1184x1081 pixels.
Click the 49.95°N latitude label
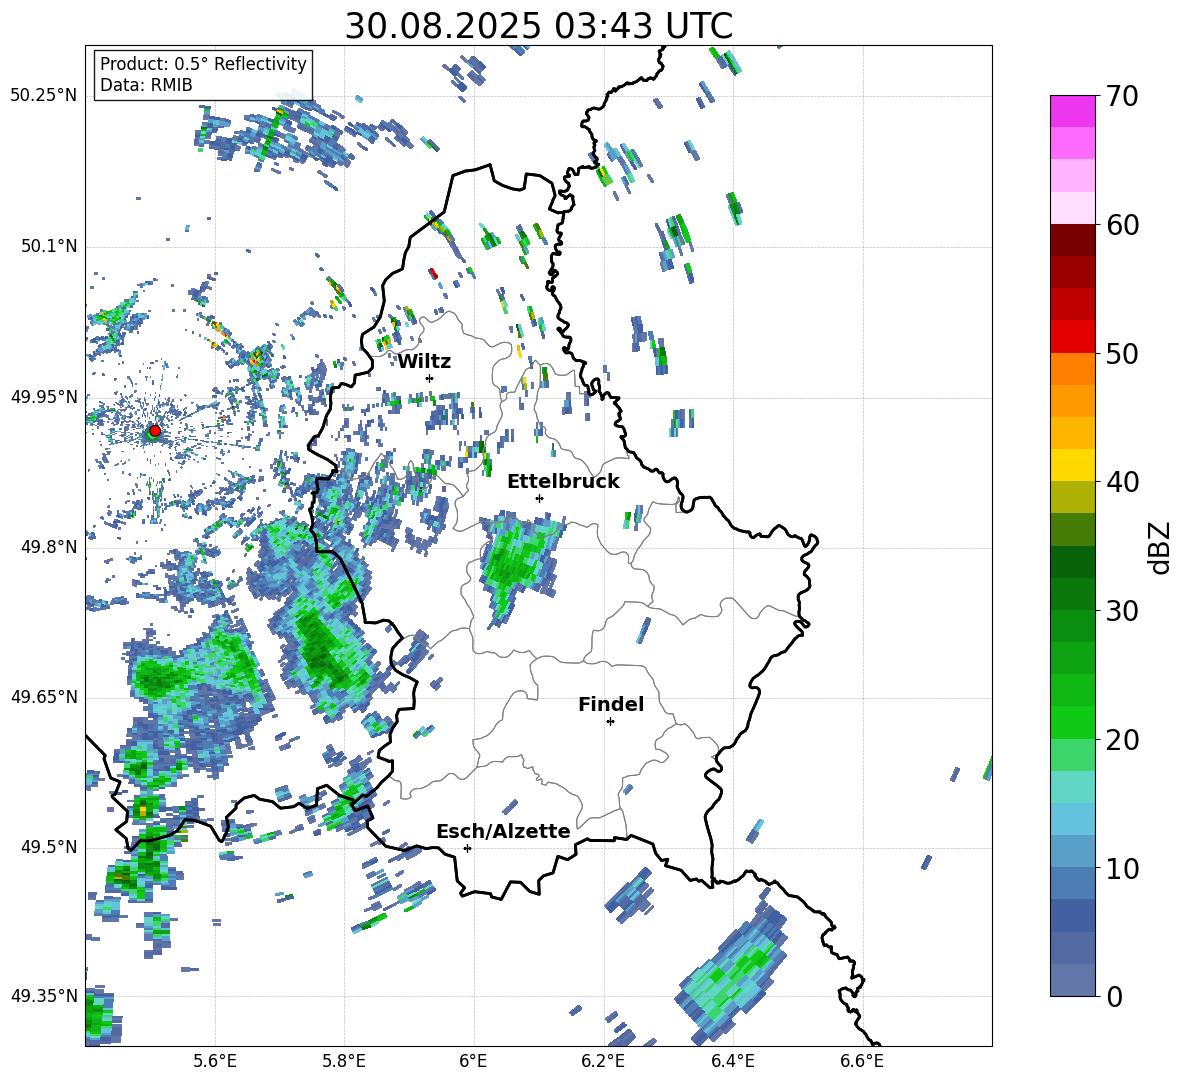(44, 396)
